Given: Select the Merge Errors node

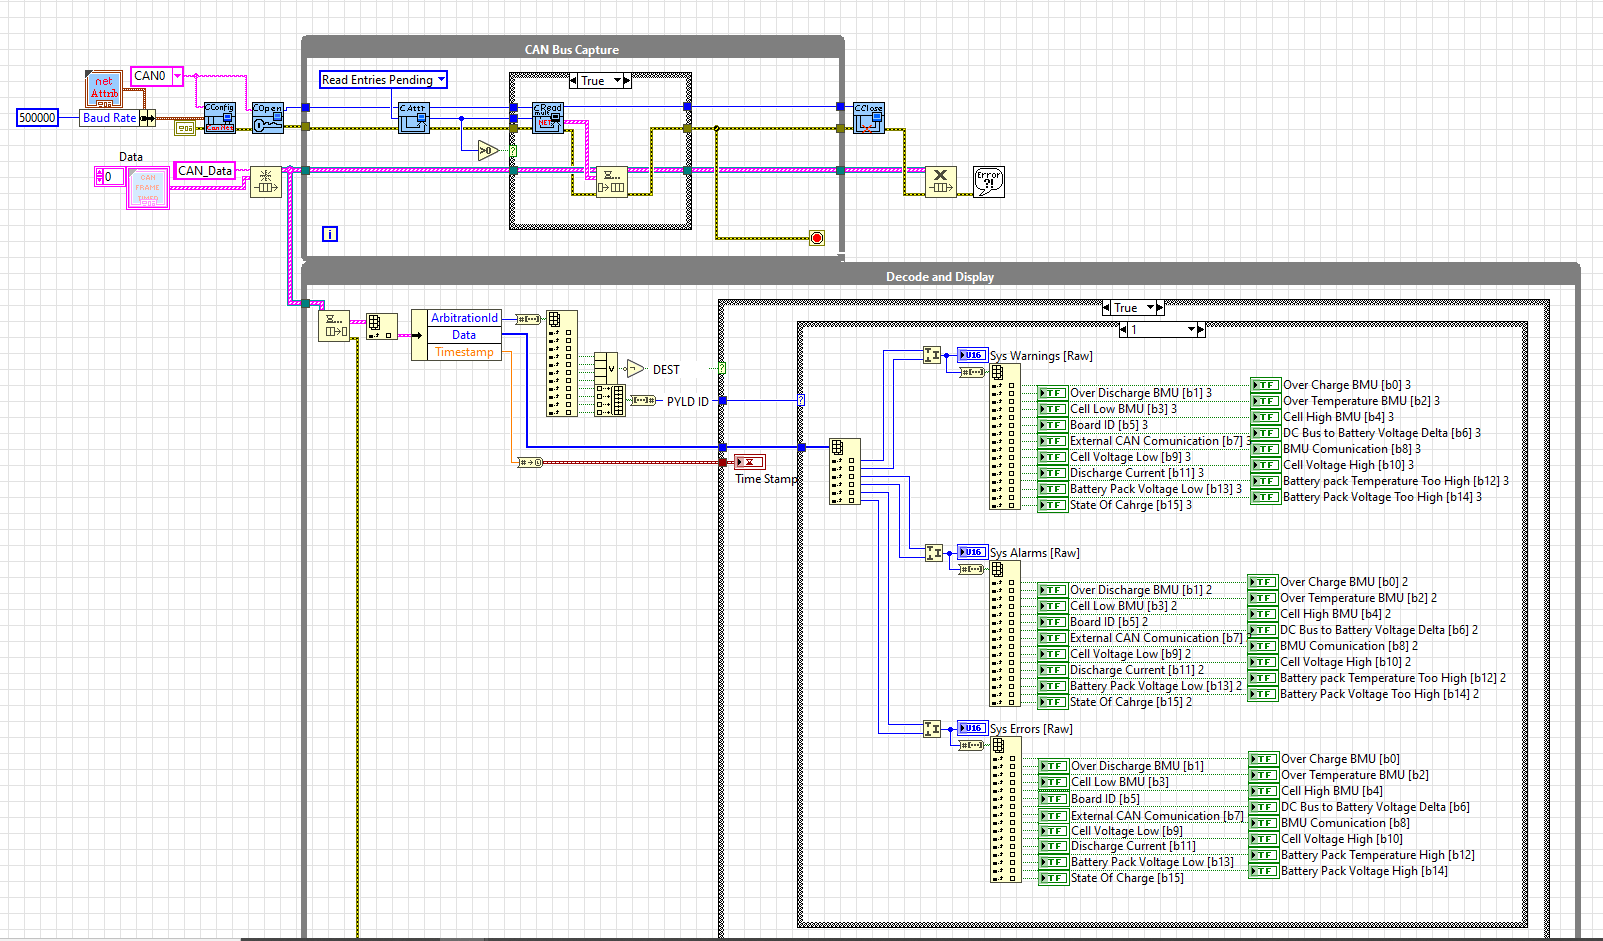Looking at the screenshot, I should (940, 181).
